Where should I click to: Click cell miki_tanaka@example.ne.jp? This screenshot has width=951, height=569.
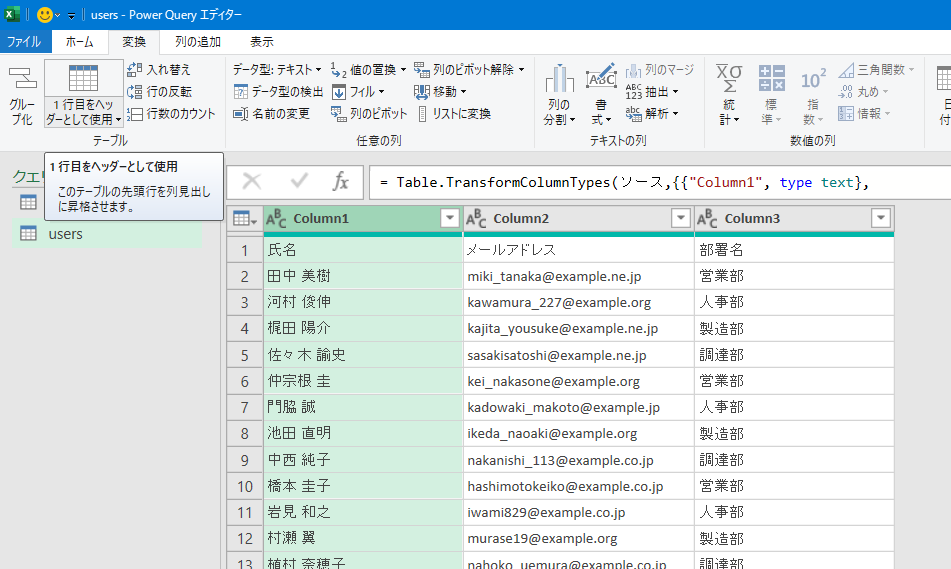pos(578,277)
